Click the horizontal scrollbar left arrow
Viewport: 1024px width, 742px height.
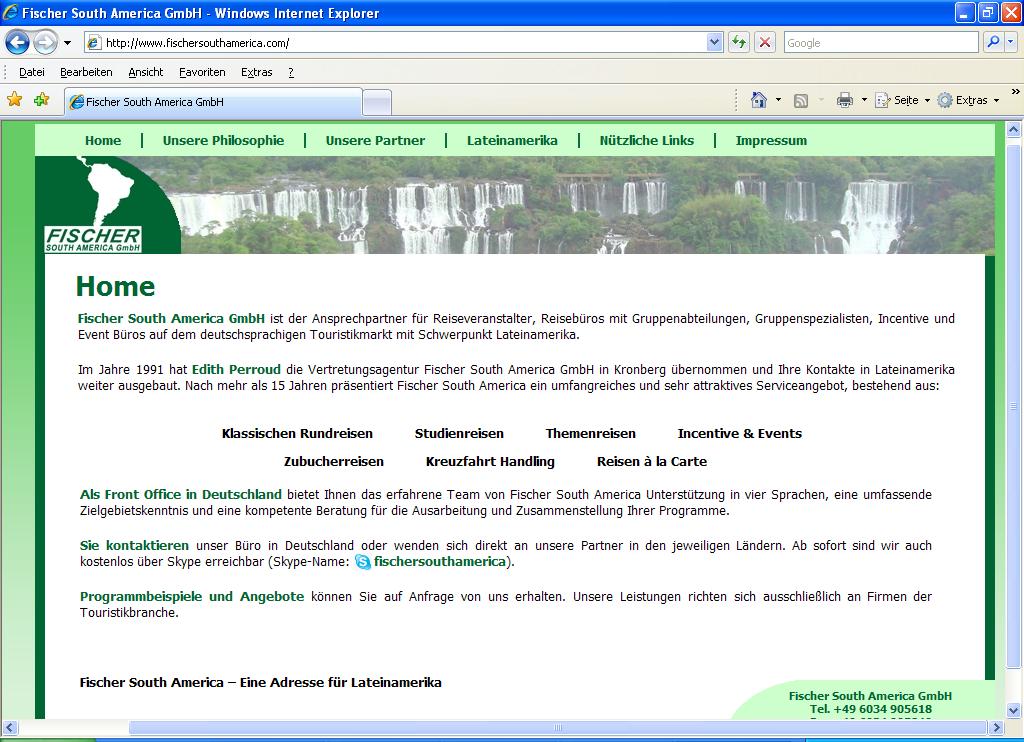(x=9, y=727)
